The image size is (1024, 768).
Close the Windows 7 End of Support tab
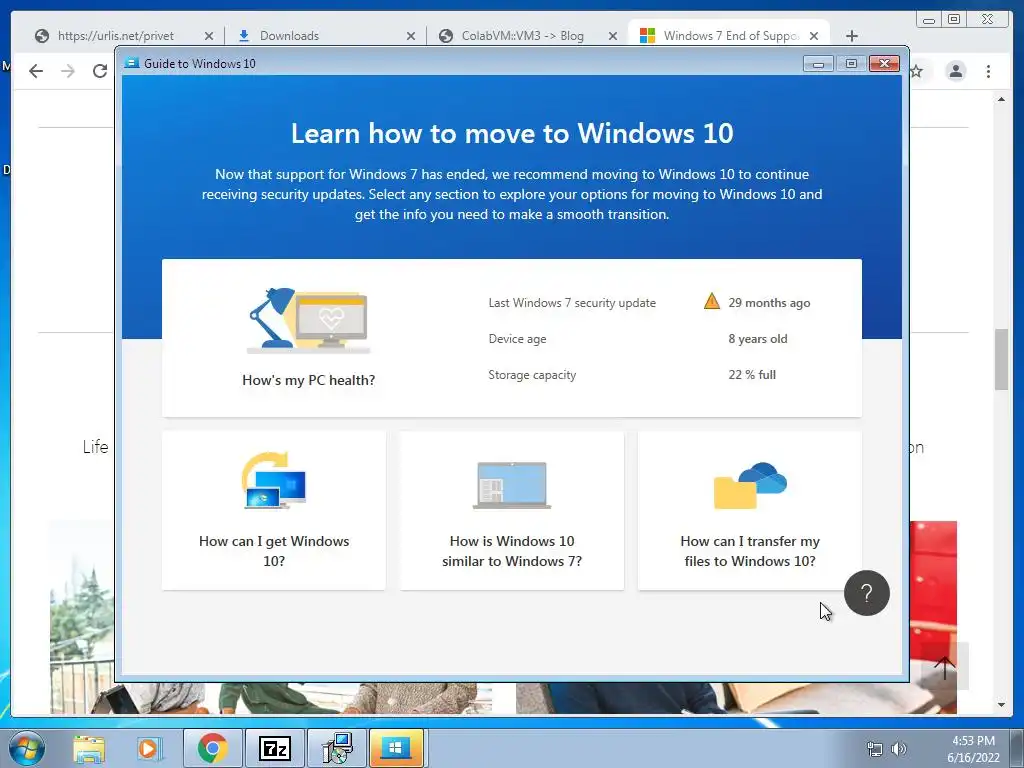click(x=814, y=36)
